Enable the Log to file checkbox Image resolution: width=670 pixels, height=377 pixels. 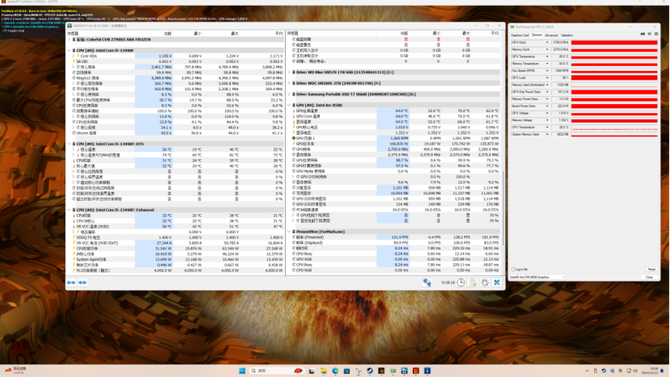click(513, 269)
